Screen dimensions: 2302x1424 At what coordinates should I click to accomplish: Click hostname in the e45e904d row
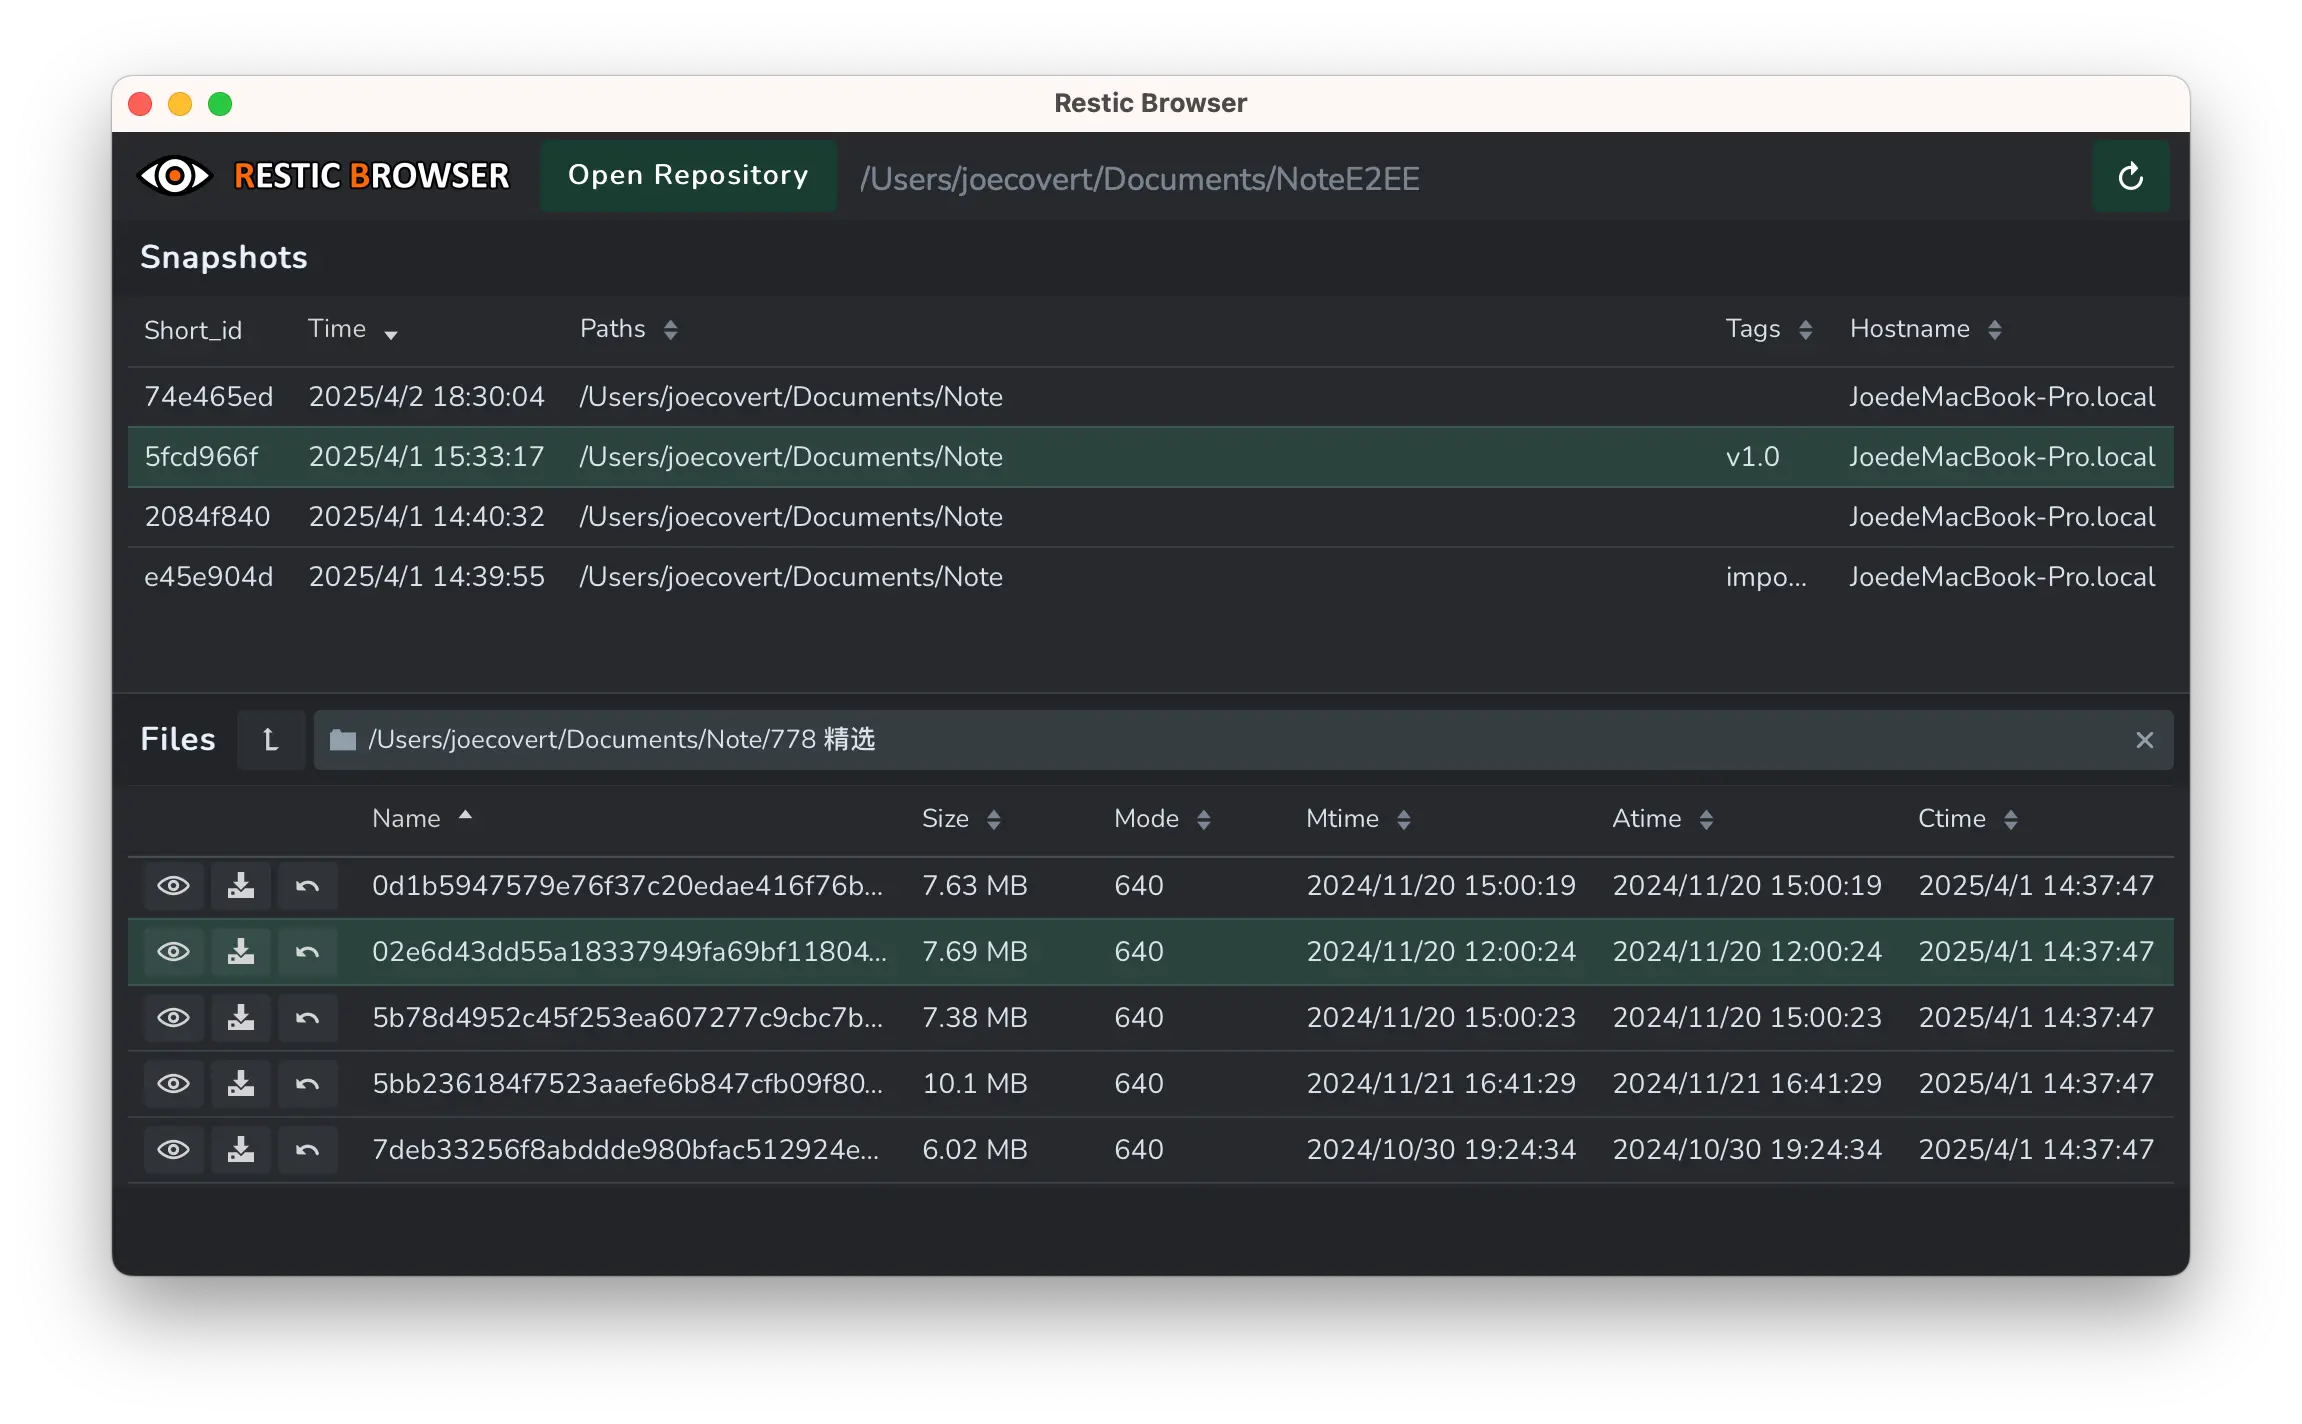click(x=2001, y=577)
